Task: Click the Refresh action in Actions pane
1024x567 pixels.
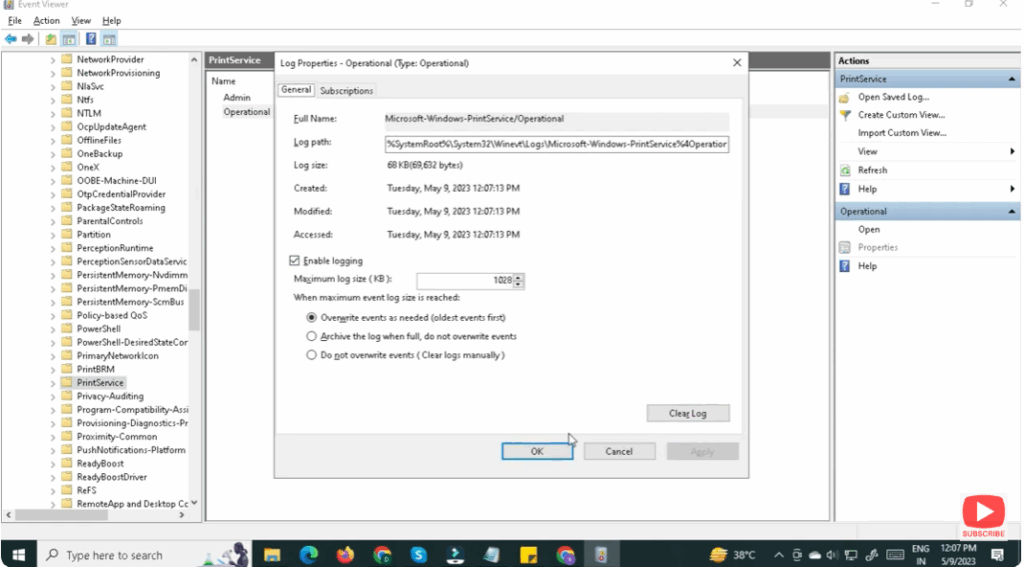Action: [872, 170]
